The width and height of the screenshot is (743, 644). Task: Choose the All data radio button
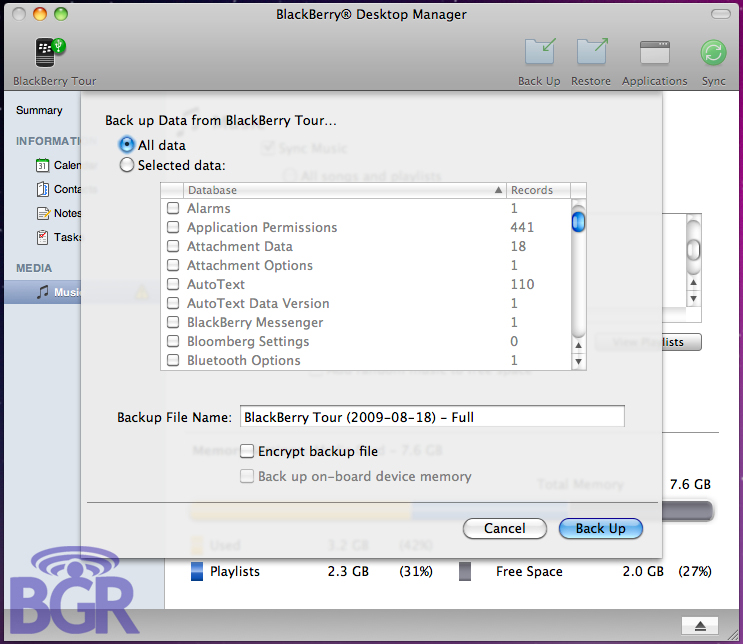tap(127, 145)
